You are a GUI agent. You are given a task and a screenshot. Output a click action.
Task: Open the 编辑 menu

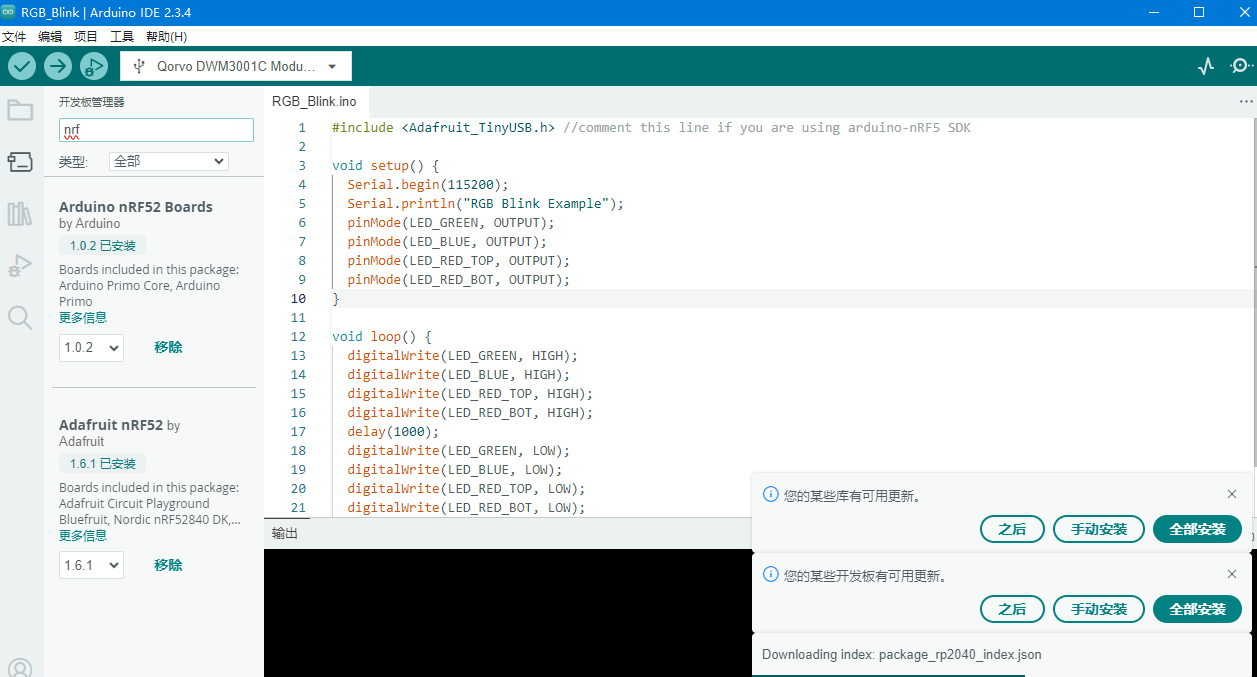click(x=50, y=36)
